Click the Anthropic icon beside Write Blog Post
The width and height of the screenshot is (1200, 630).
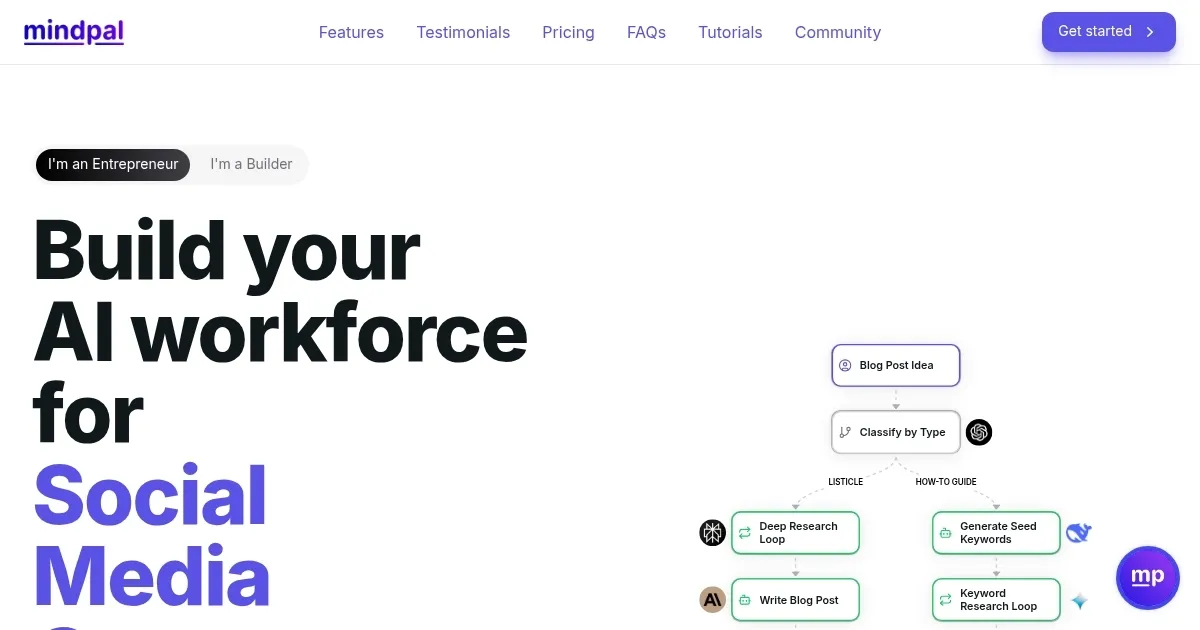click(x=712, y=599)
